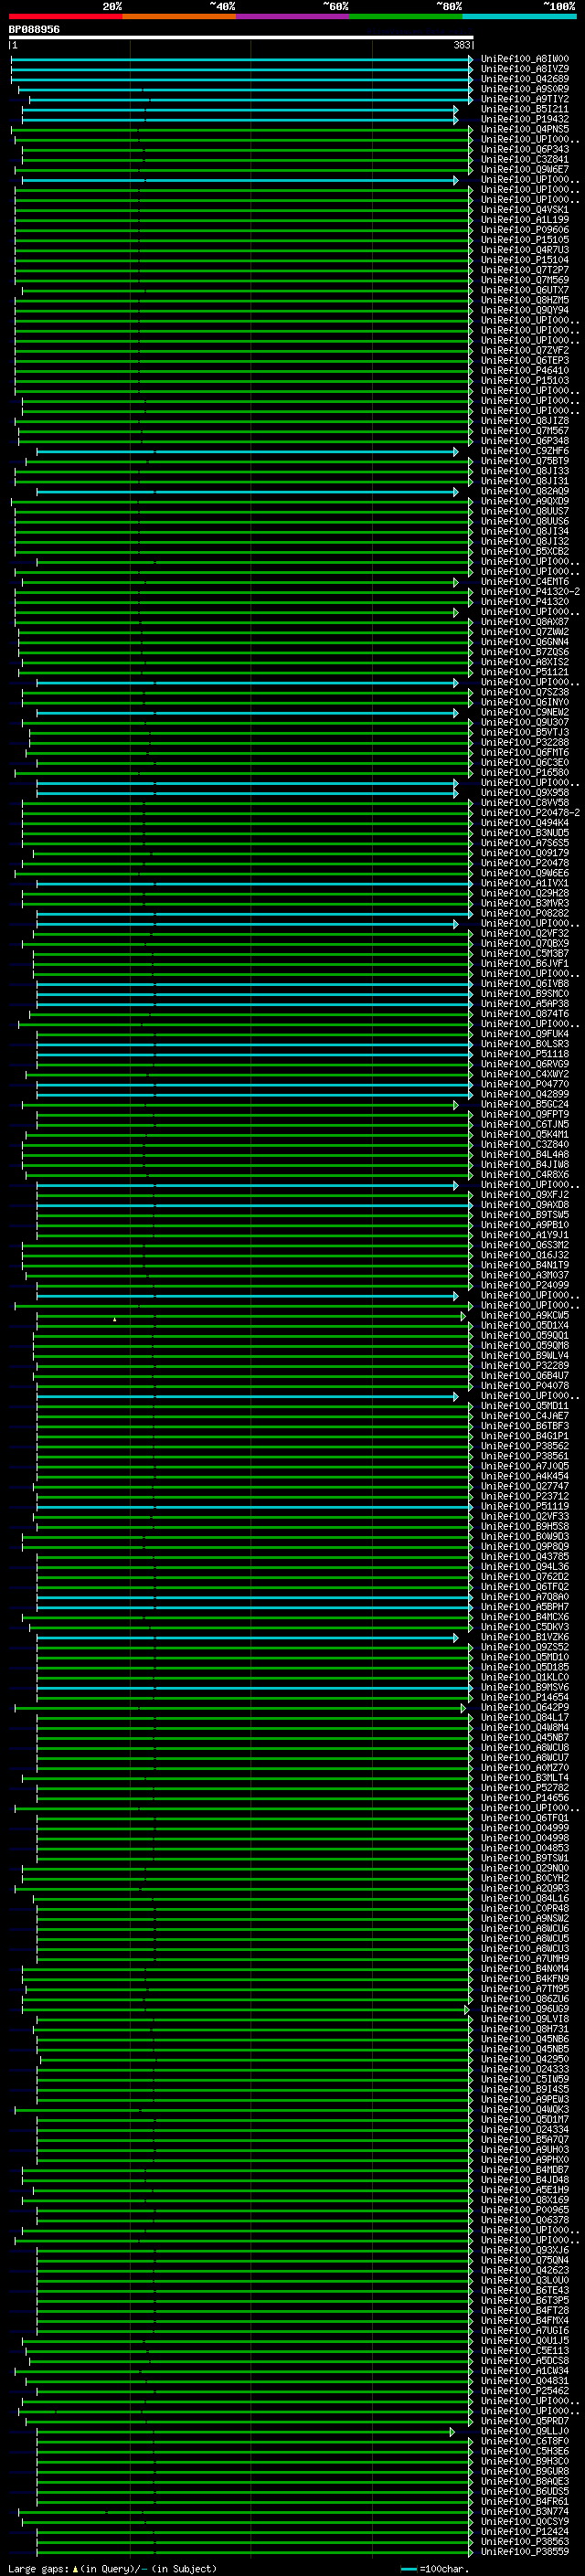The height and width of the screenshot is (2576, 585).
Task: Click the green alignment bar for UniRef100_Q4PNS5
Action: point(241,130)
